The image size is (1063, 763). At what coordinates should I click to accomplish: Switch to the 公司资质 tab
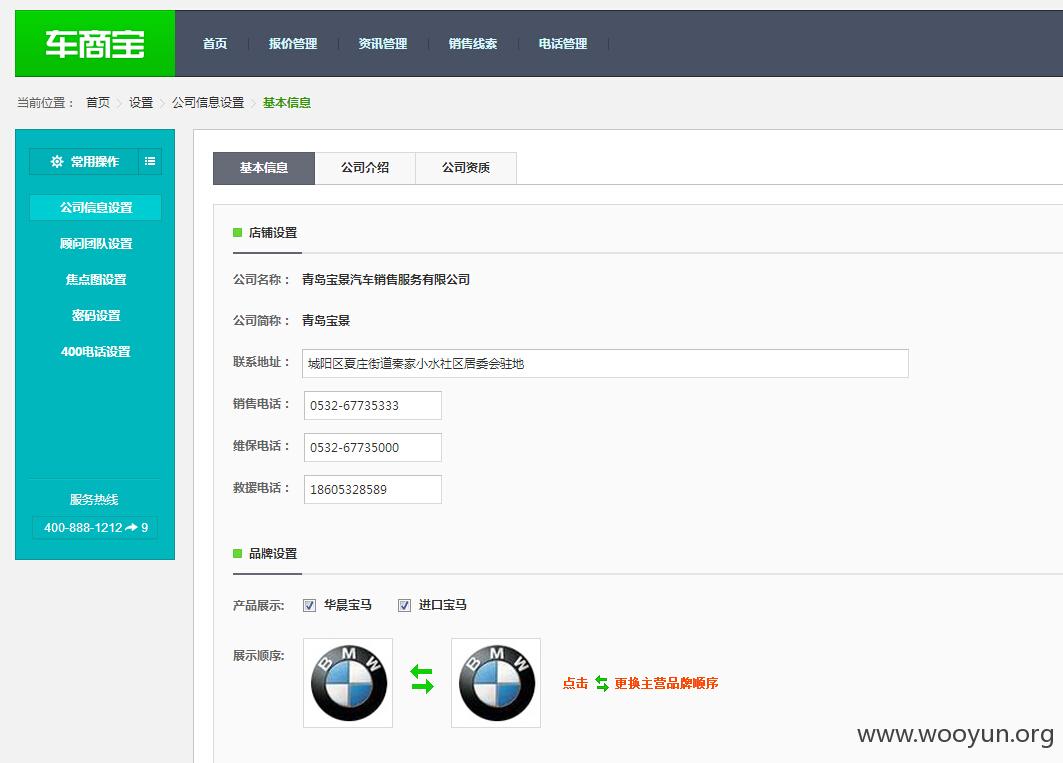click(466, 168)
